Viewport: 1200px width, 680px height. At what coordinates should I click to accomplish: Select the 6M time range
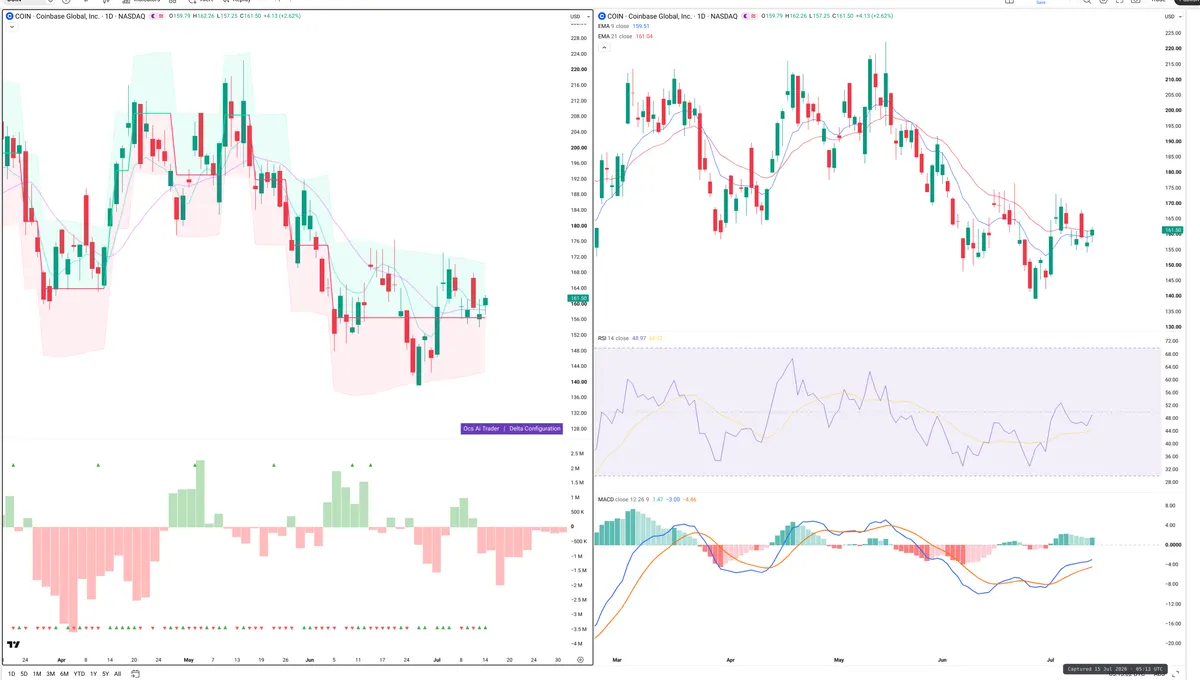[64, 674]
